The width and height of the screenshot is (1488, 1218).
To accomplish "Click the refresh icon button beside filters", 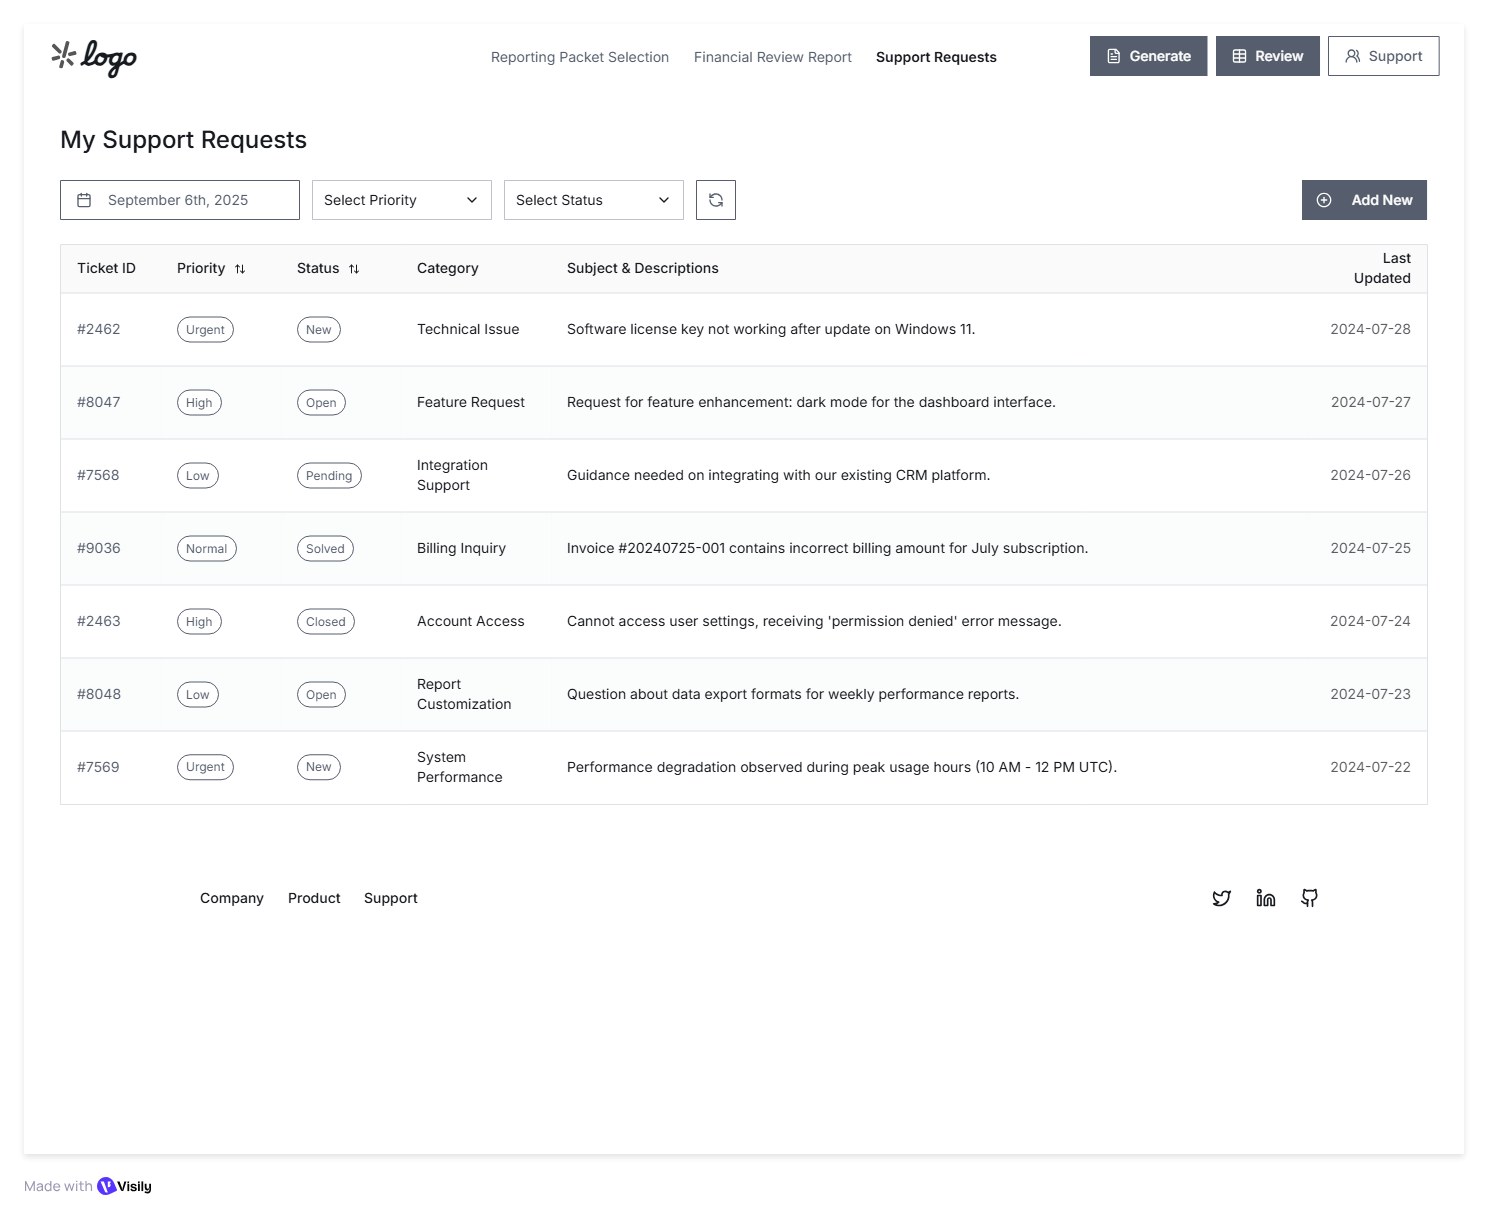I will pos(716,200).
